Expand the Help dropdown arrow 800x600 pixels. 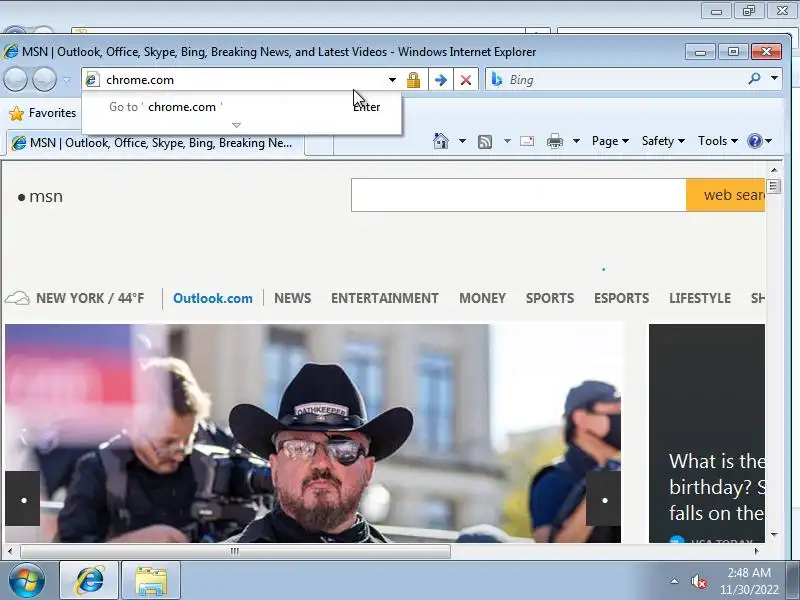click(768, 141)
